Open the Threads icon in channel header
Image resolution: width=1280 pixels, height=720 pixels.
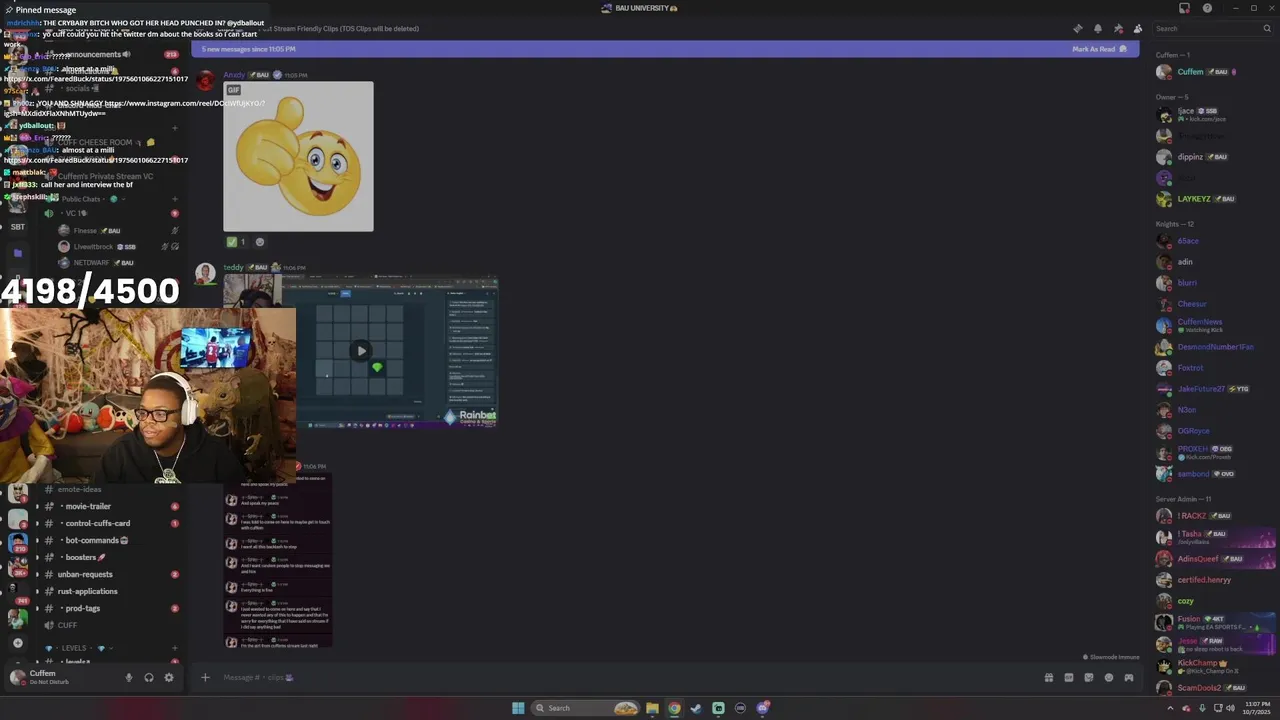[1077, 29]
